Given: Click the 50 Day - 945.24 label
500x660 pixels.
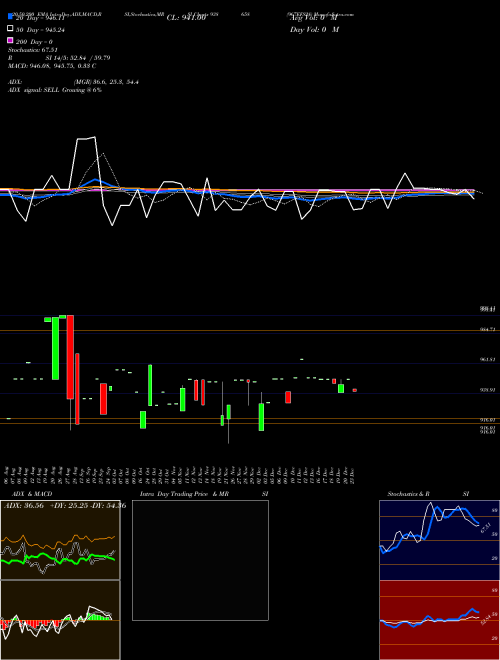Looking at the screenshot, I should click(40, 30).
